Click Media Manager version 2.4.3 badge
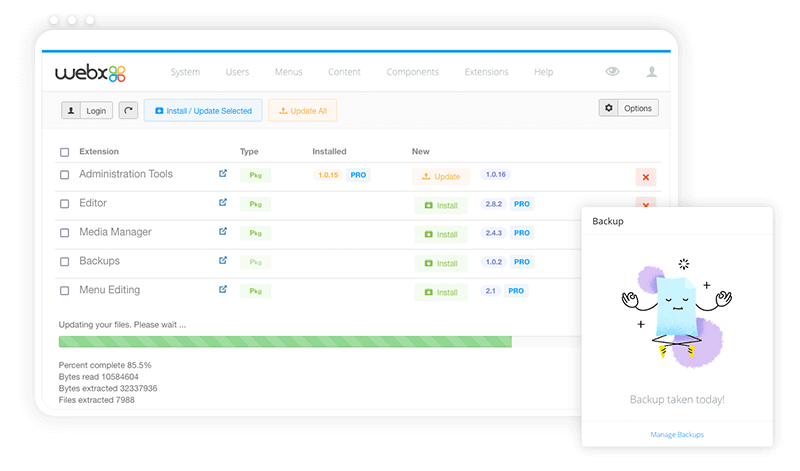This screenshot has width=800, height=471. coord(493,233)
